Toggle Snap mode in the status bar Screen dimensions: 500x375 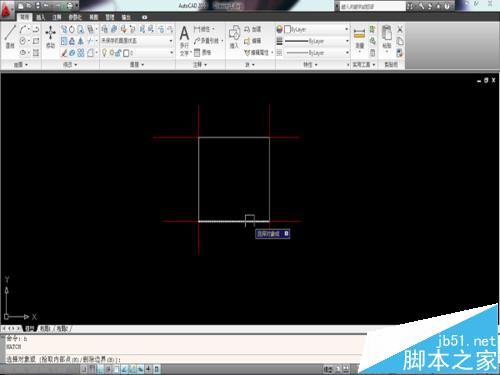(x=84, y=369)
